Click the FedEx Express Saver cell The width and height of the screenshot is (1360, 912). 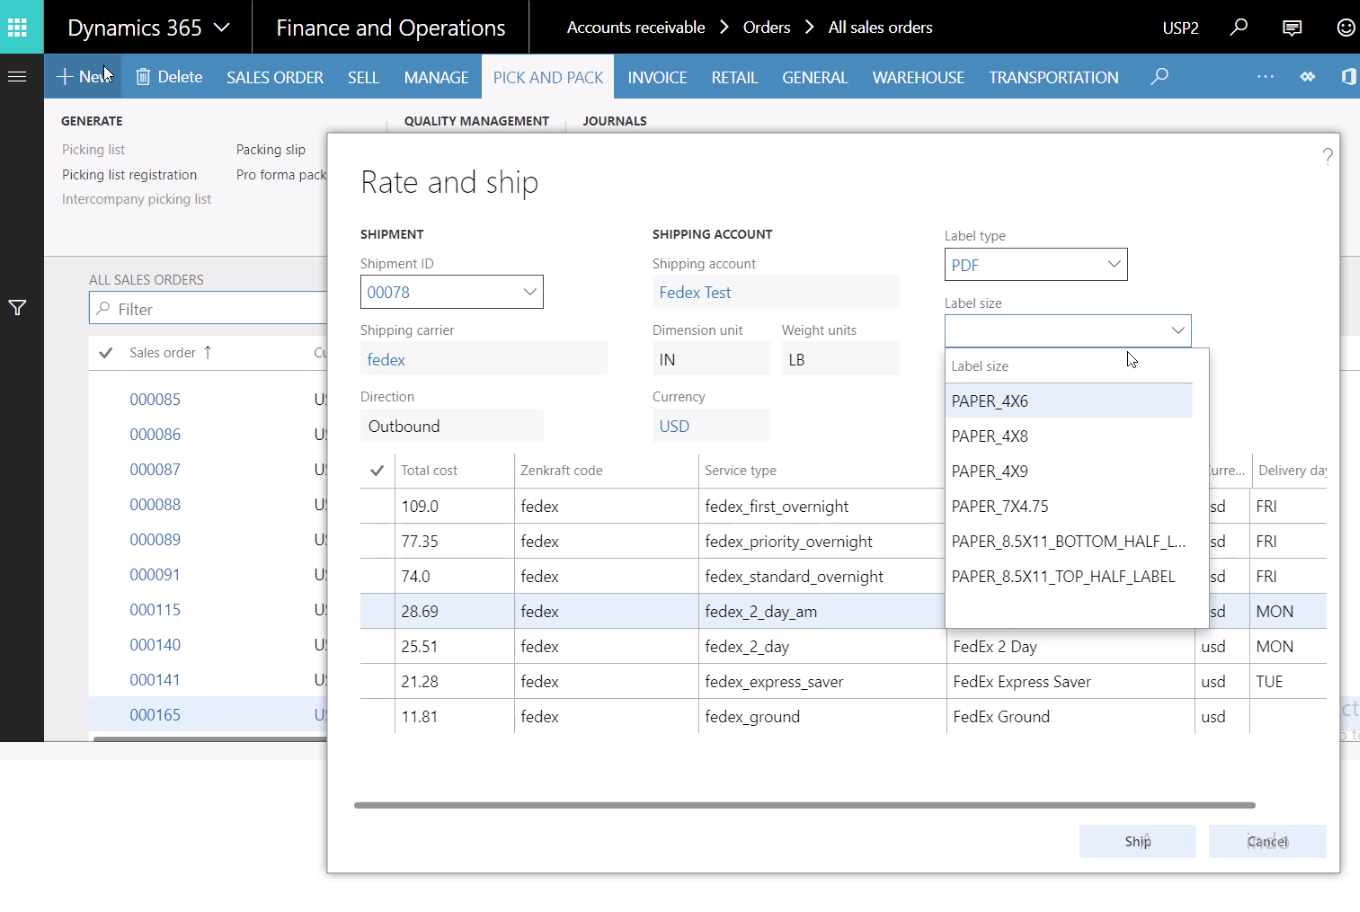coord(1069,681)
